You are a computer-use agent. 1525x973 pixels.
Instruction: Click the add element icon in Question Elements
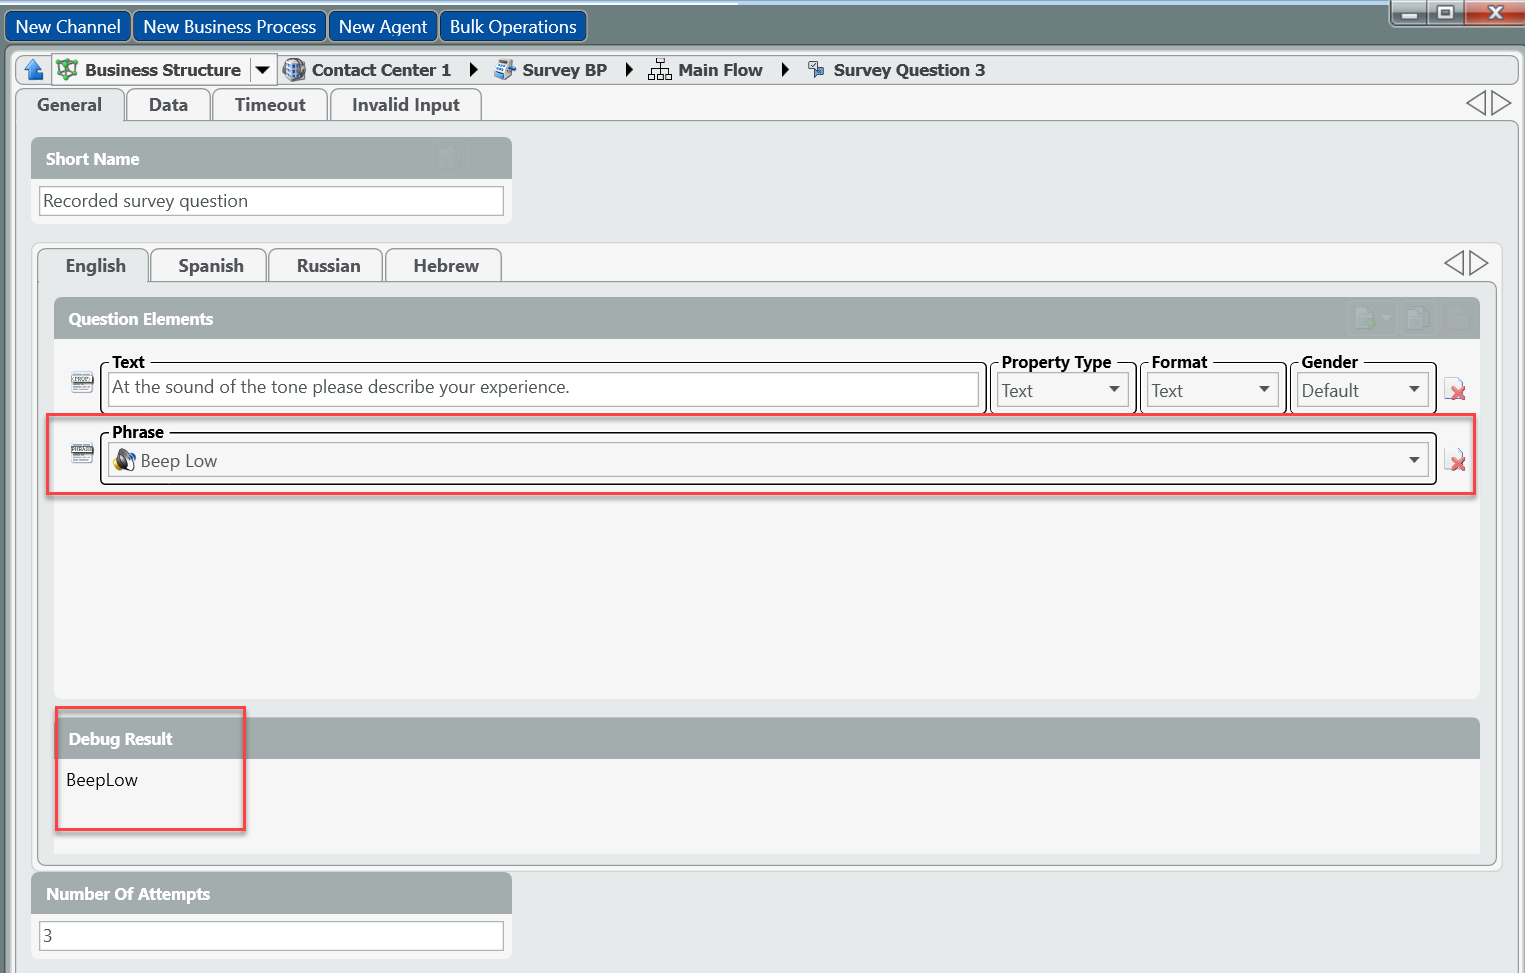coord(1366,319)
